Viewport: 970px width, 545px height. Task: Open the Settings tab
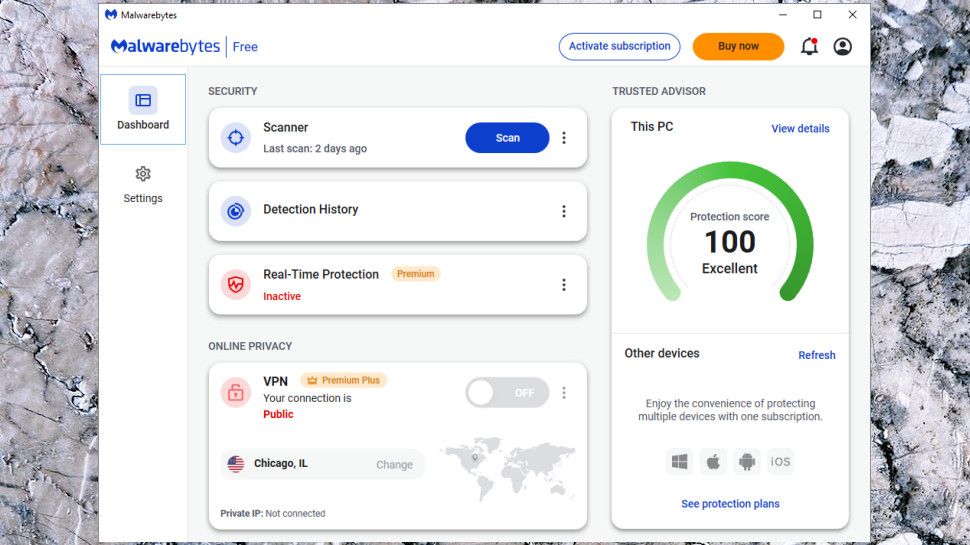[x=143, y=185]
